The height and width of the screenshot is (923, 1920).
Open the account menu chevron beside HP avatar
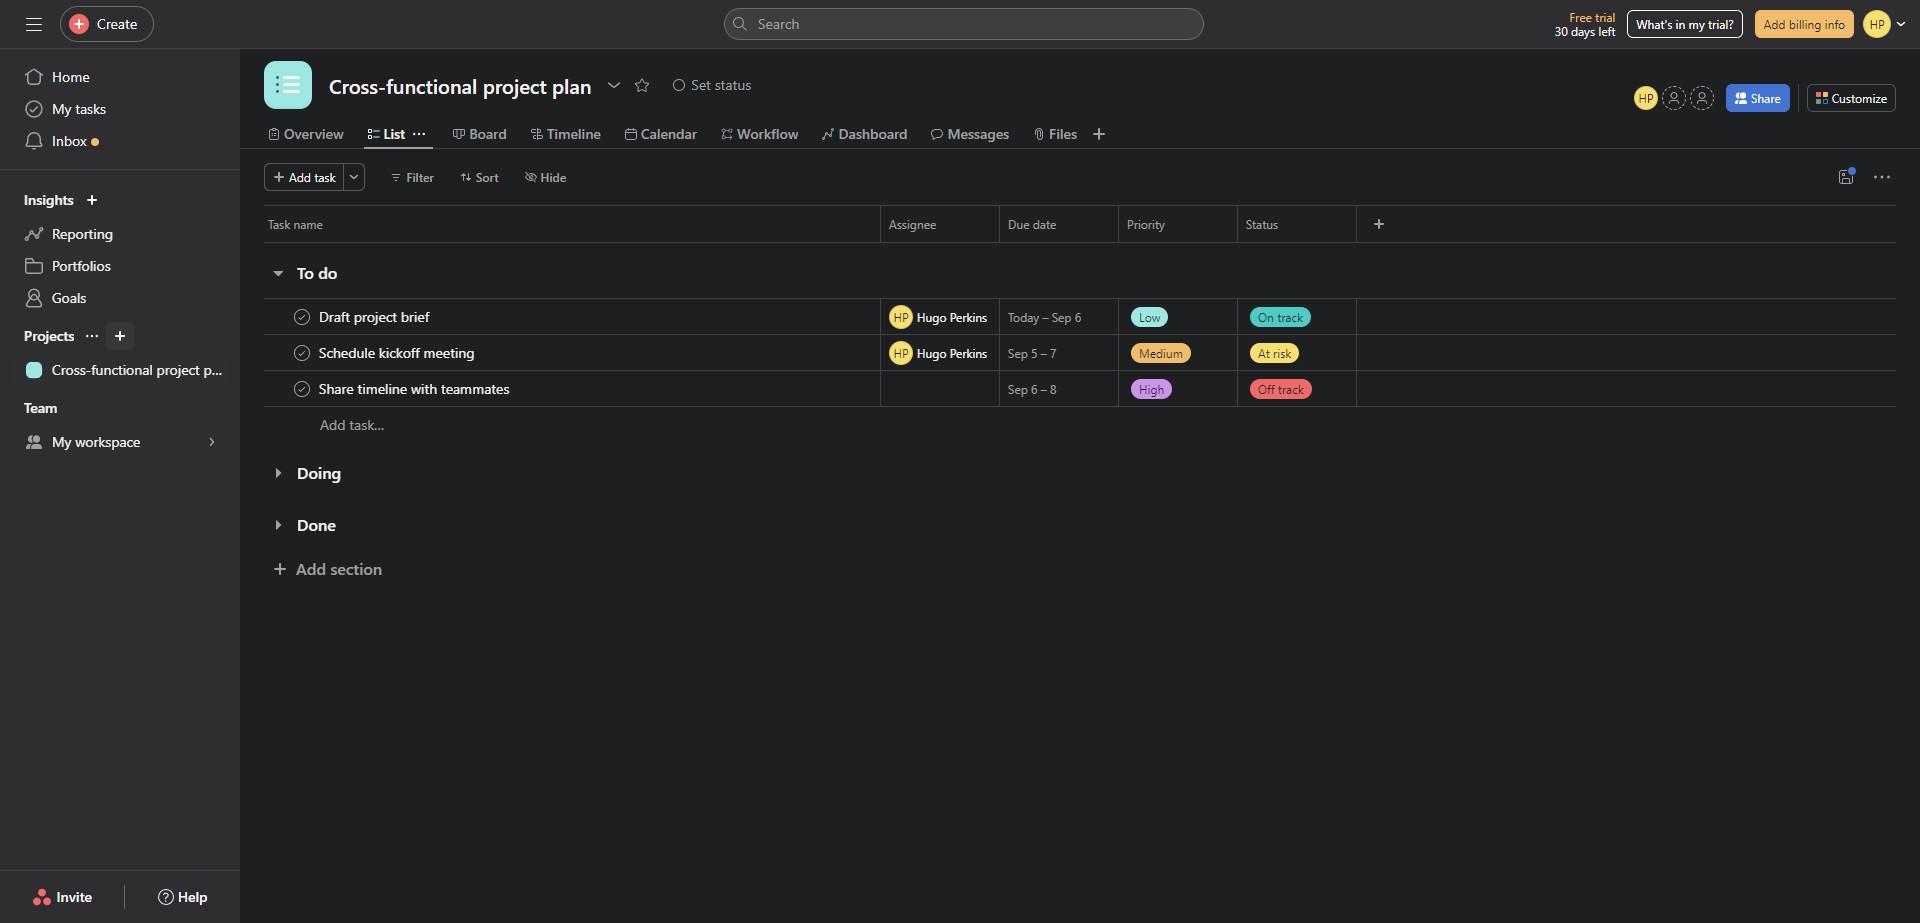1901,24
